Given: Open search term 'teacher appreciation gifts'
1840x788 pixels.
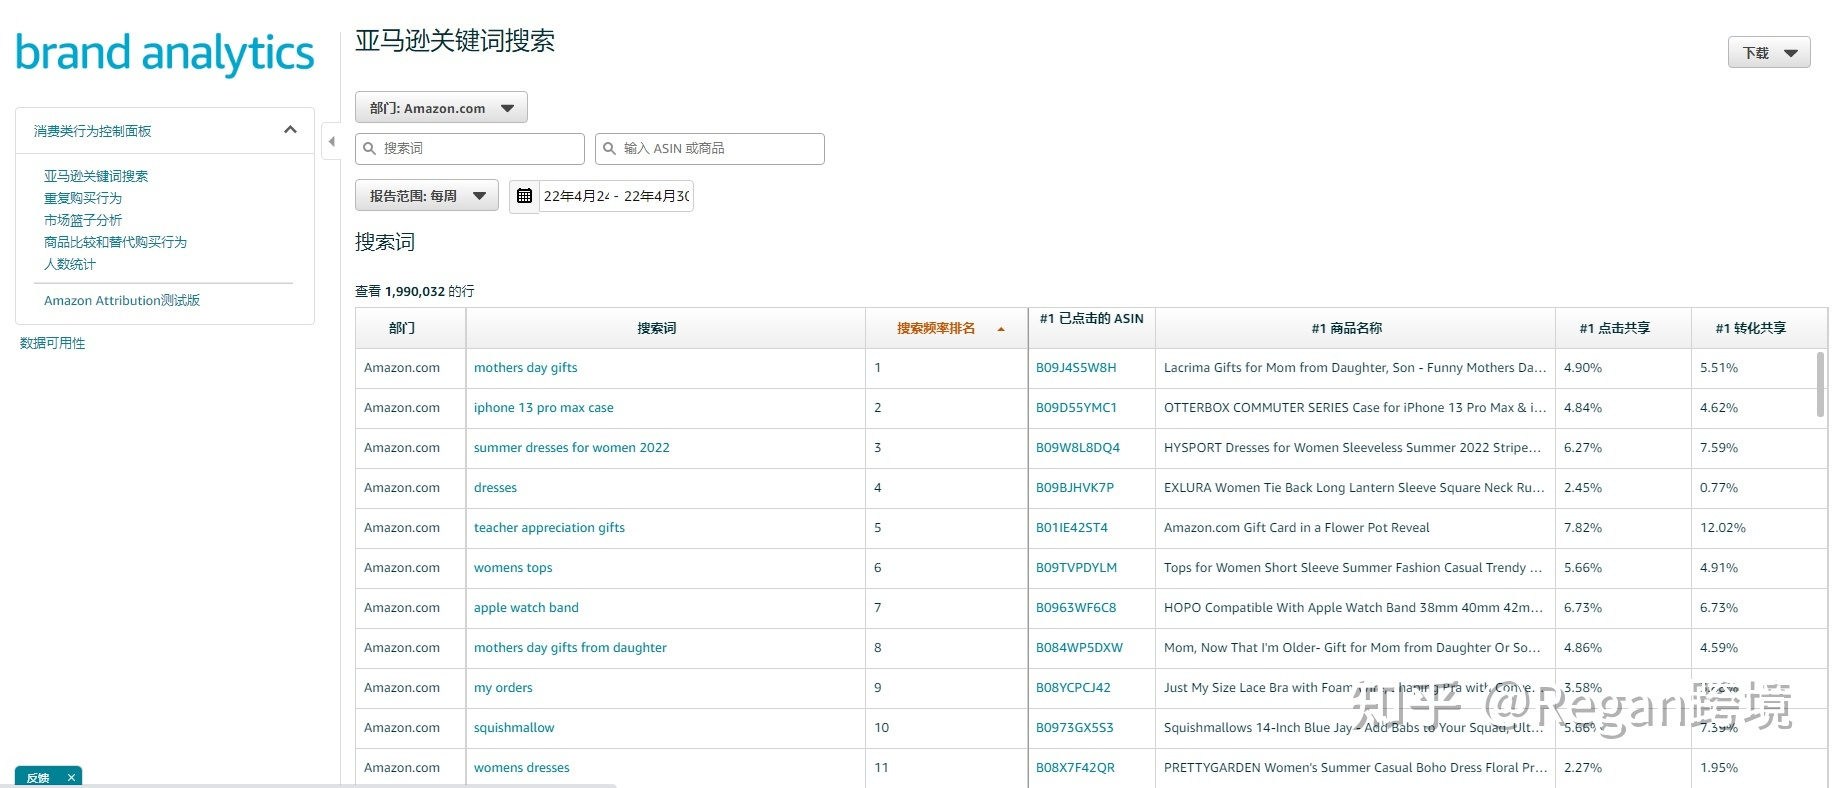Looking at the screenshot, I should tap(549, 528).
